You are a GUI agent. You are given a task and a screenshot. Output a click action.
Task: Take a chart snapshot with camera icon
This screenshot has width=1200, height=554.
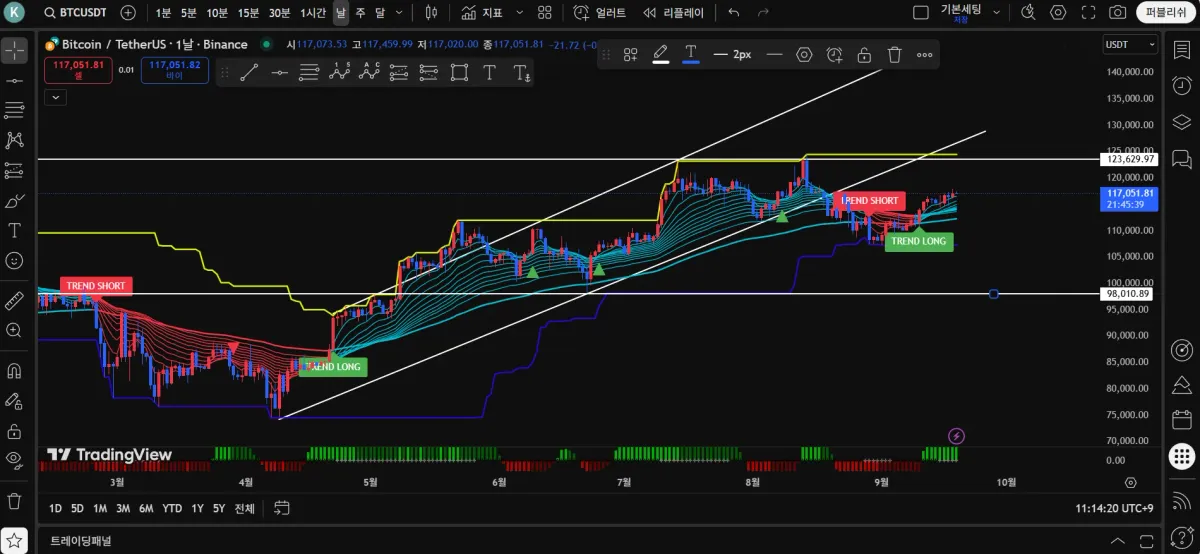[x=1118, y=13]
